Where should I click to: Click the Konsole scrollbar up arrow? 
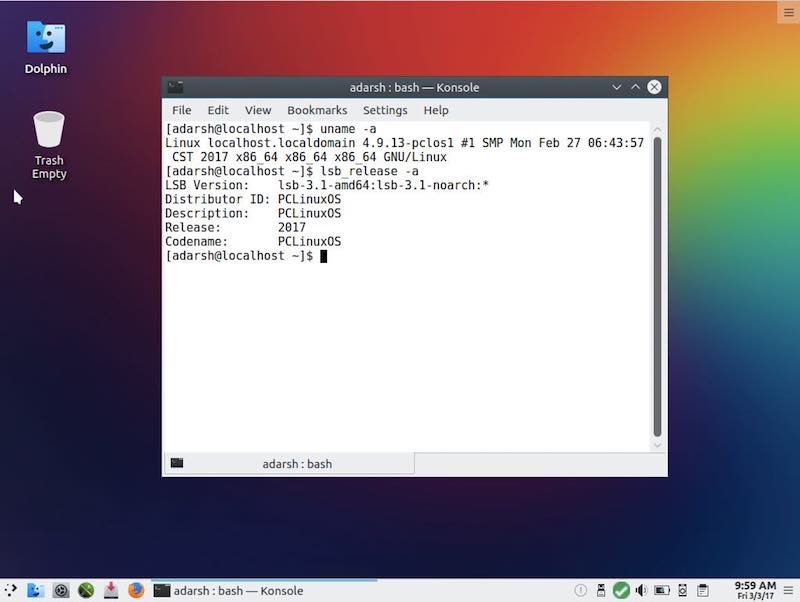[657, 130]
